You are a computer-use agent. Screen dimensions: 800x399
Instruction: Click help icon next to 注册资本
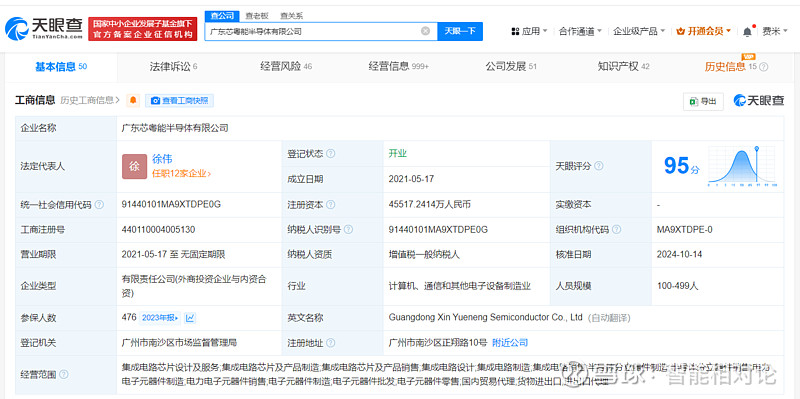(331, 205)
